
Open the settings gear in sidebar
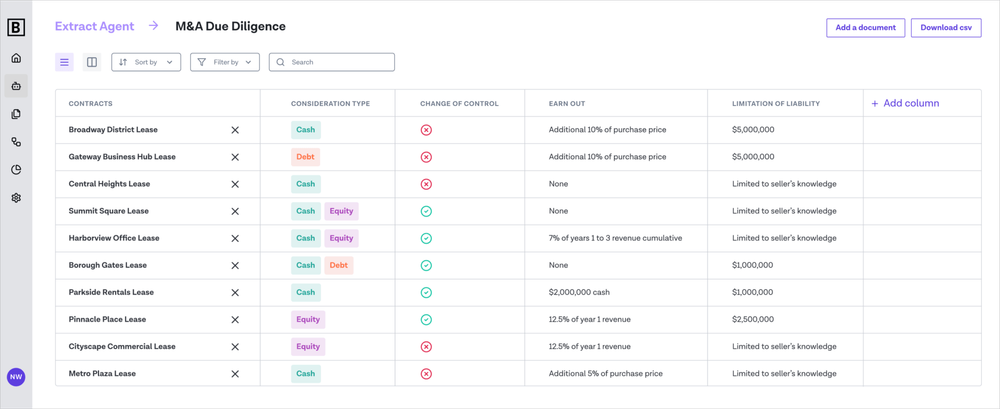pyautogui.click(x=16, y=198)
